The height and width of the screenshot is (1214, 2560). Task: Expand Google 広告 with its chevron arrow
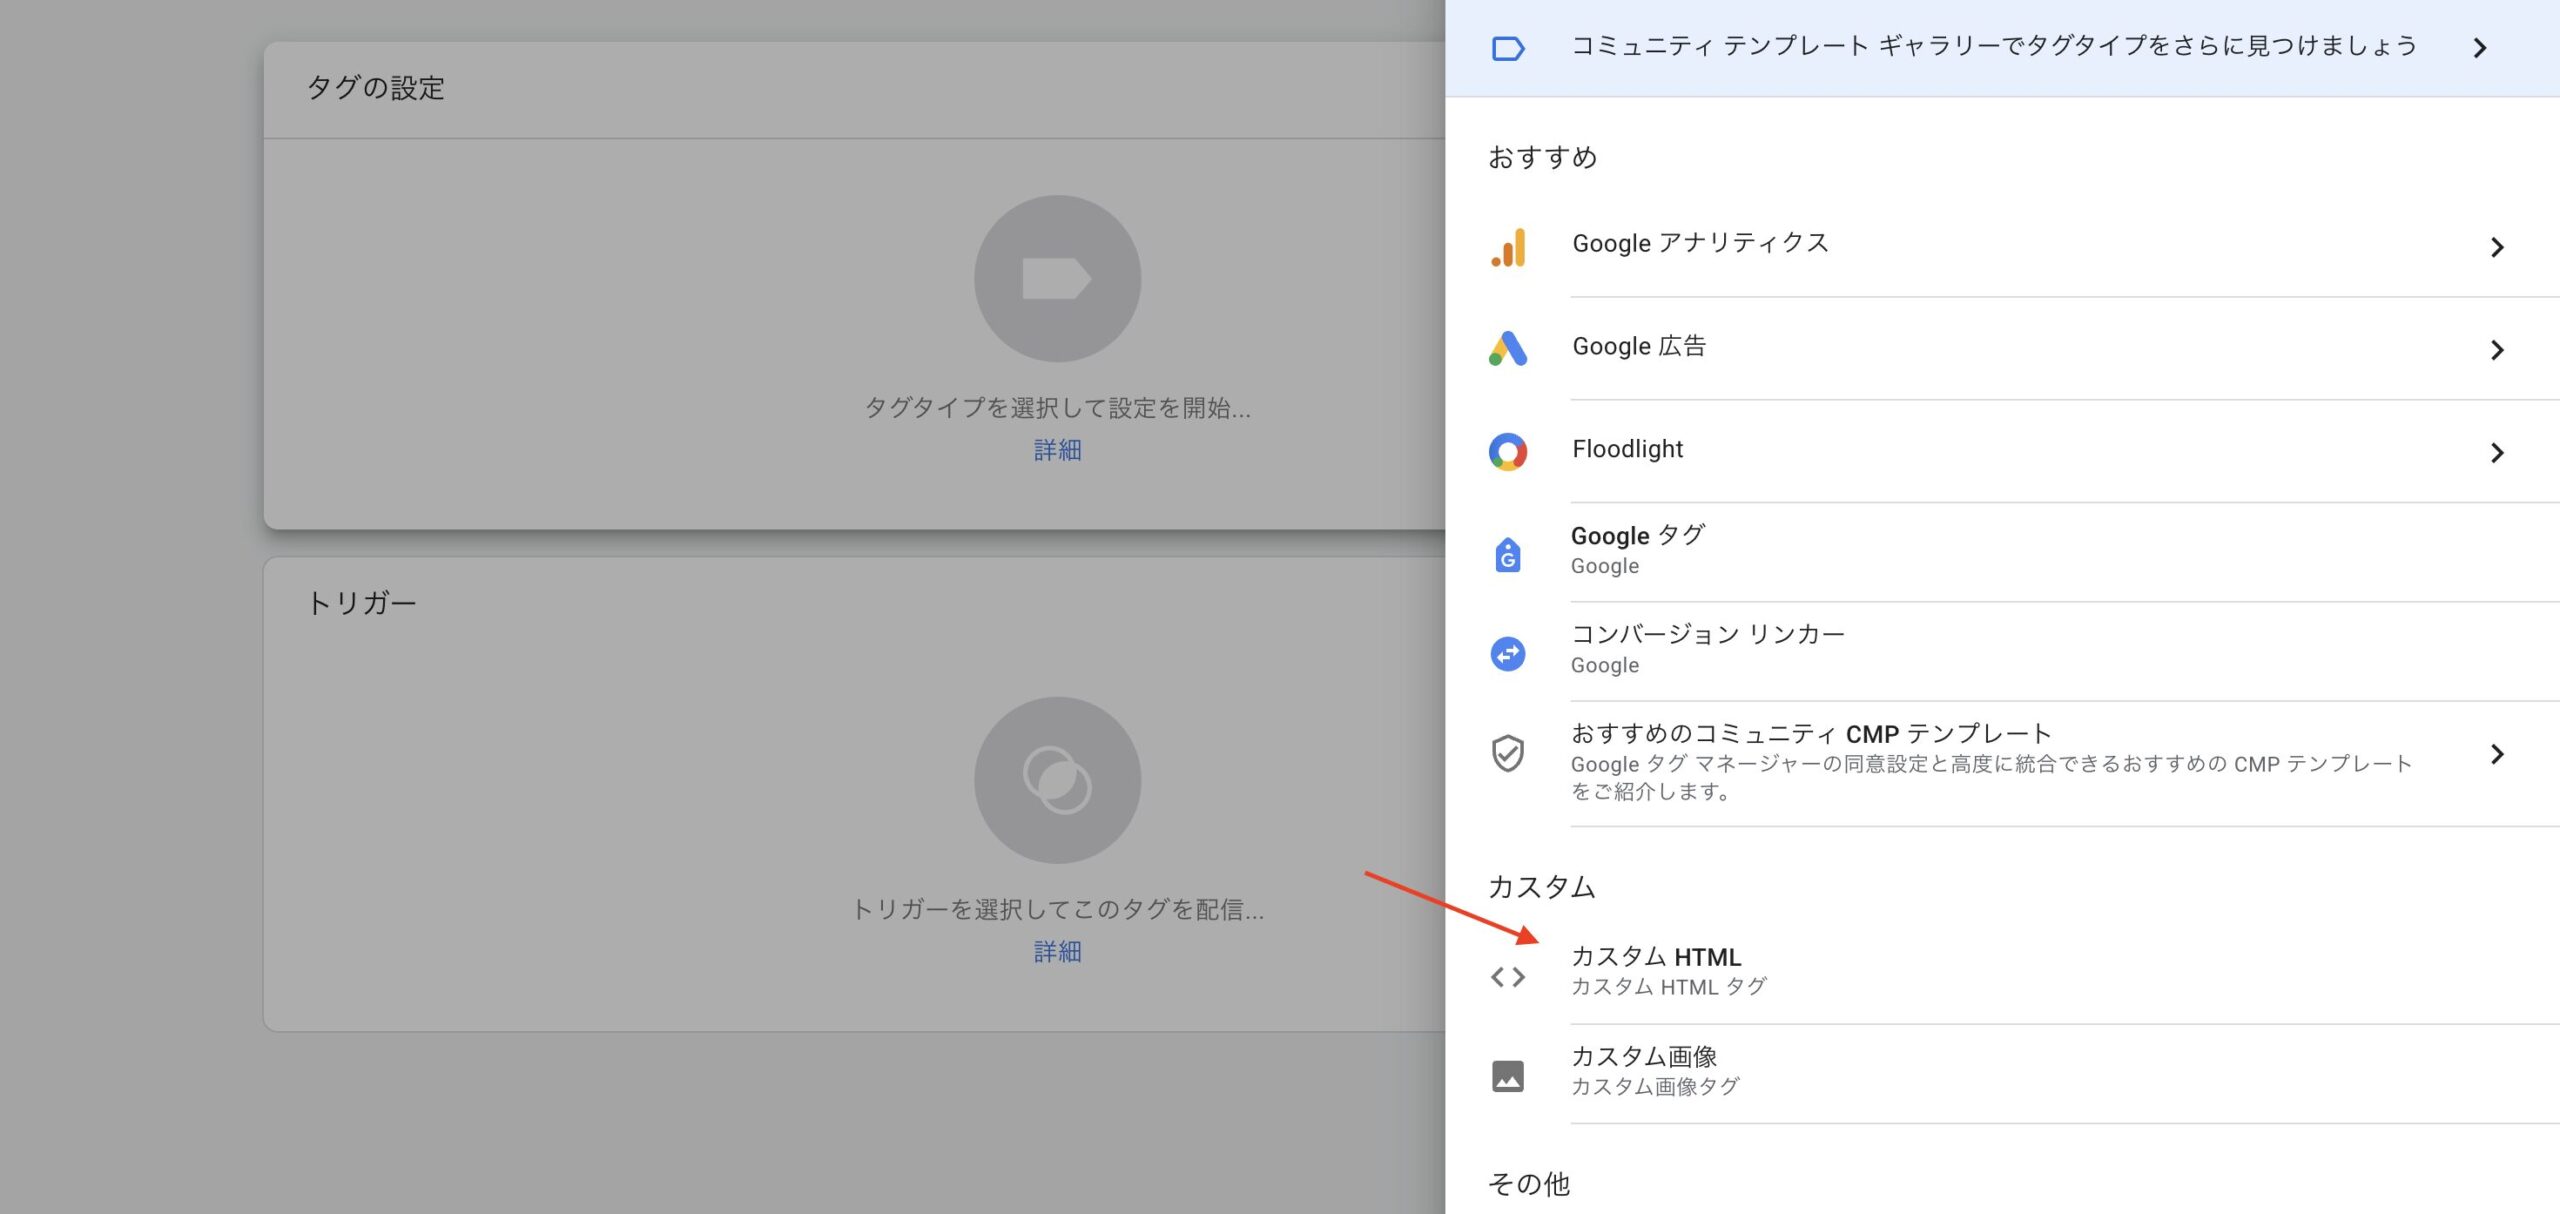[2497, 350]
